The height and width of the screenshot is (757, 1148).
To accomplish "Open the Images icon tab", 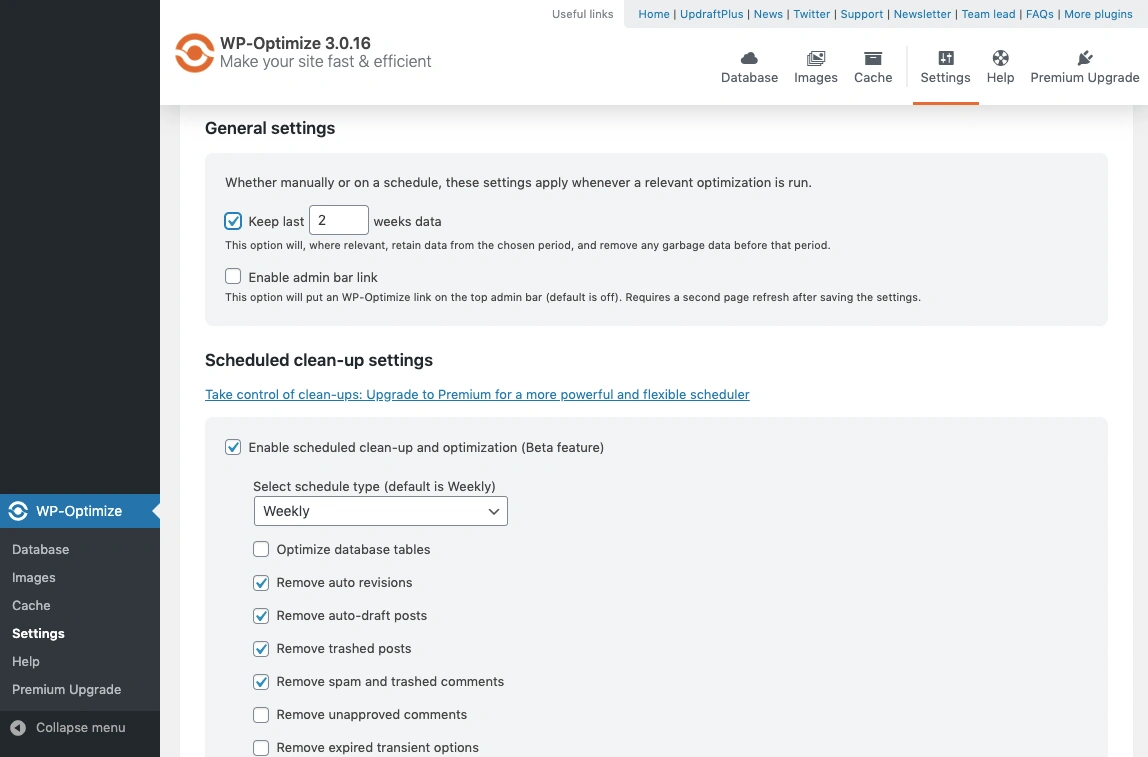I will 816,59.
